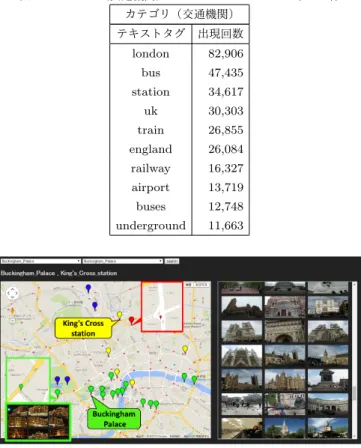Click the topmost blue map pin
Screen dimensions: 361x448
click(88, 289)
